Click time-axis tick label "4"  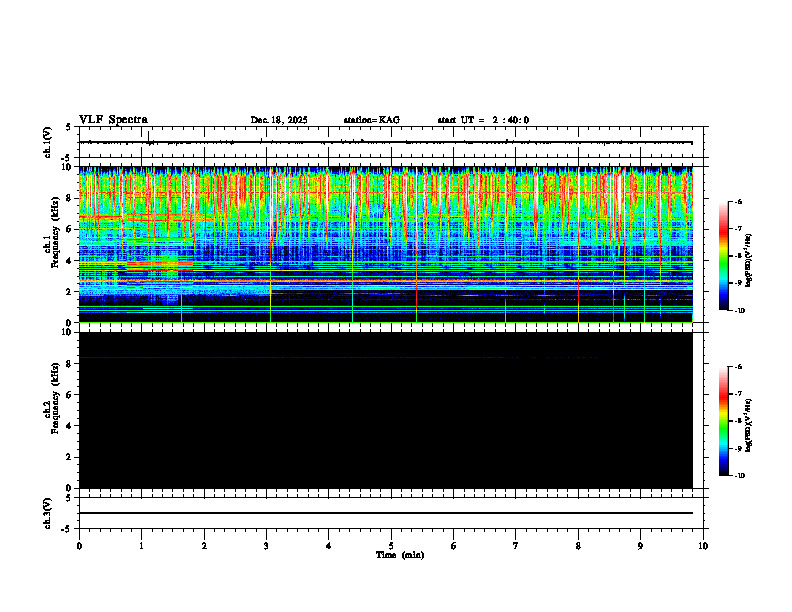pos(329,546)
